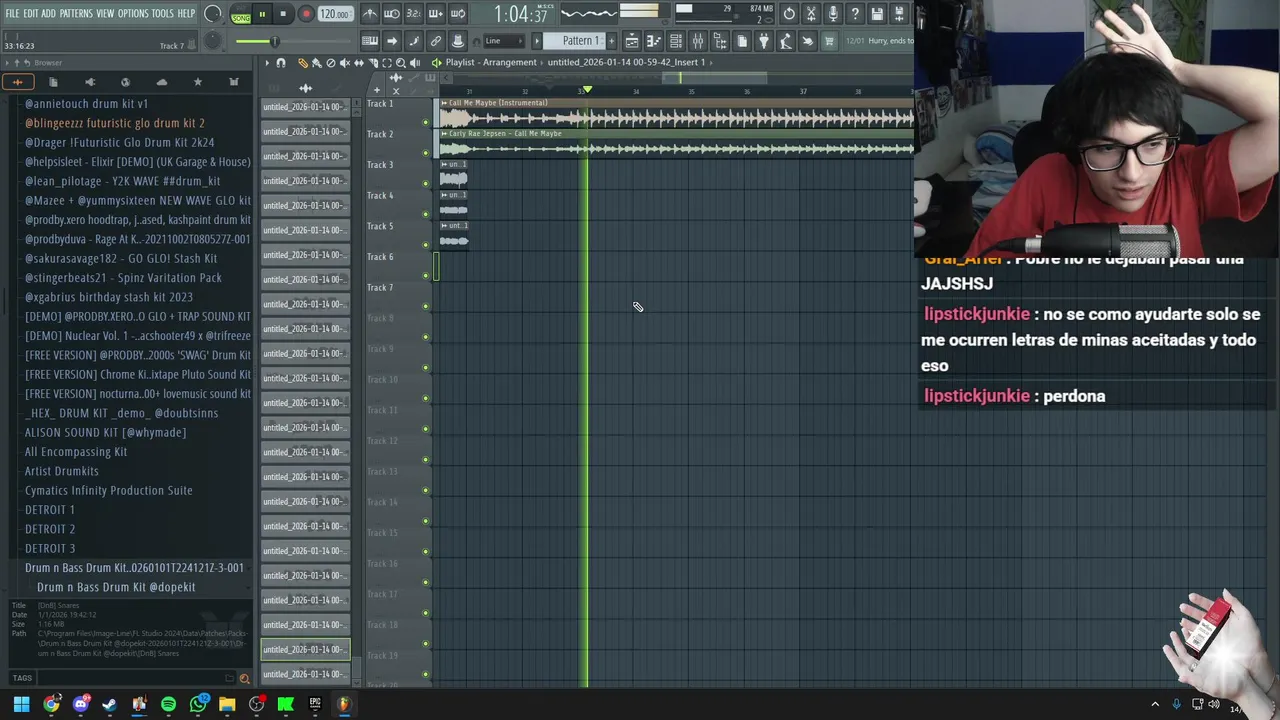The image size is (1280, 720).
Task: Open Spotify from the Windows taskbar
Action: (168, 704)
